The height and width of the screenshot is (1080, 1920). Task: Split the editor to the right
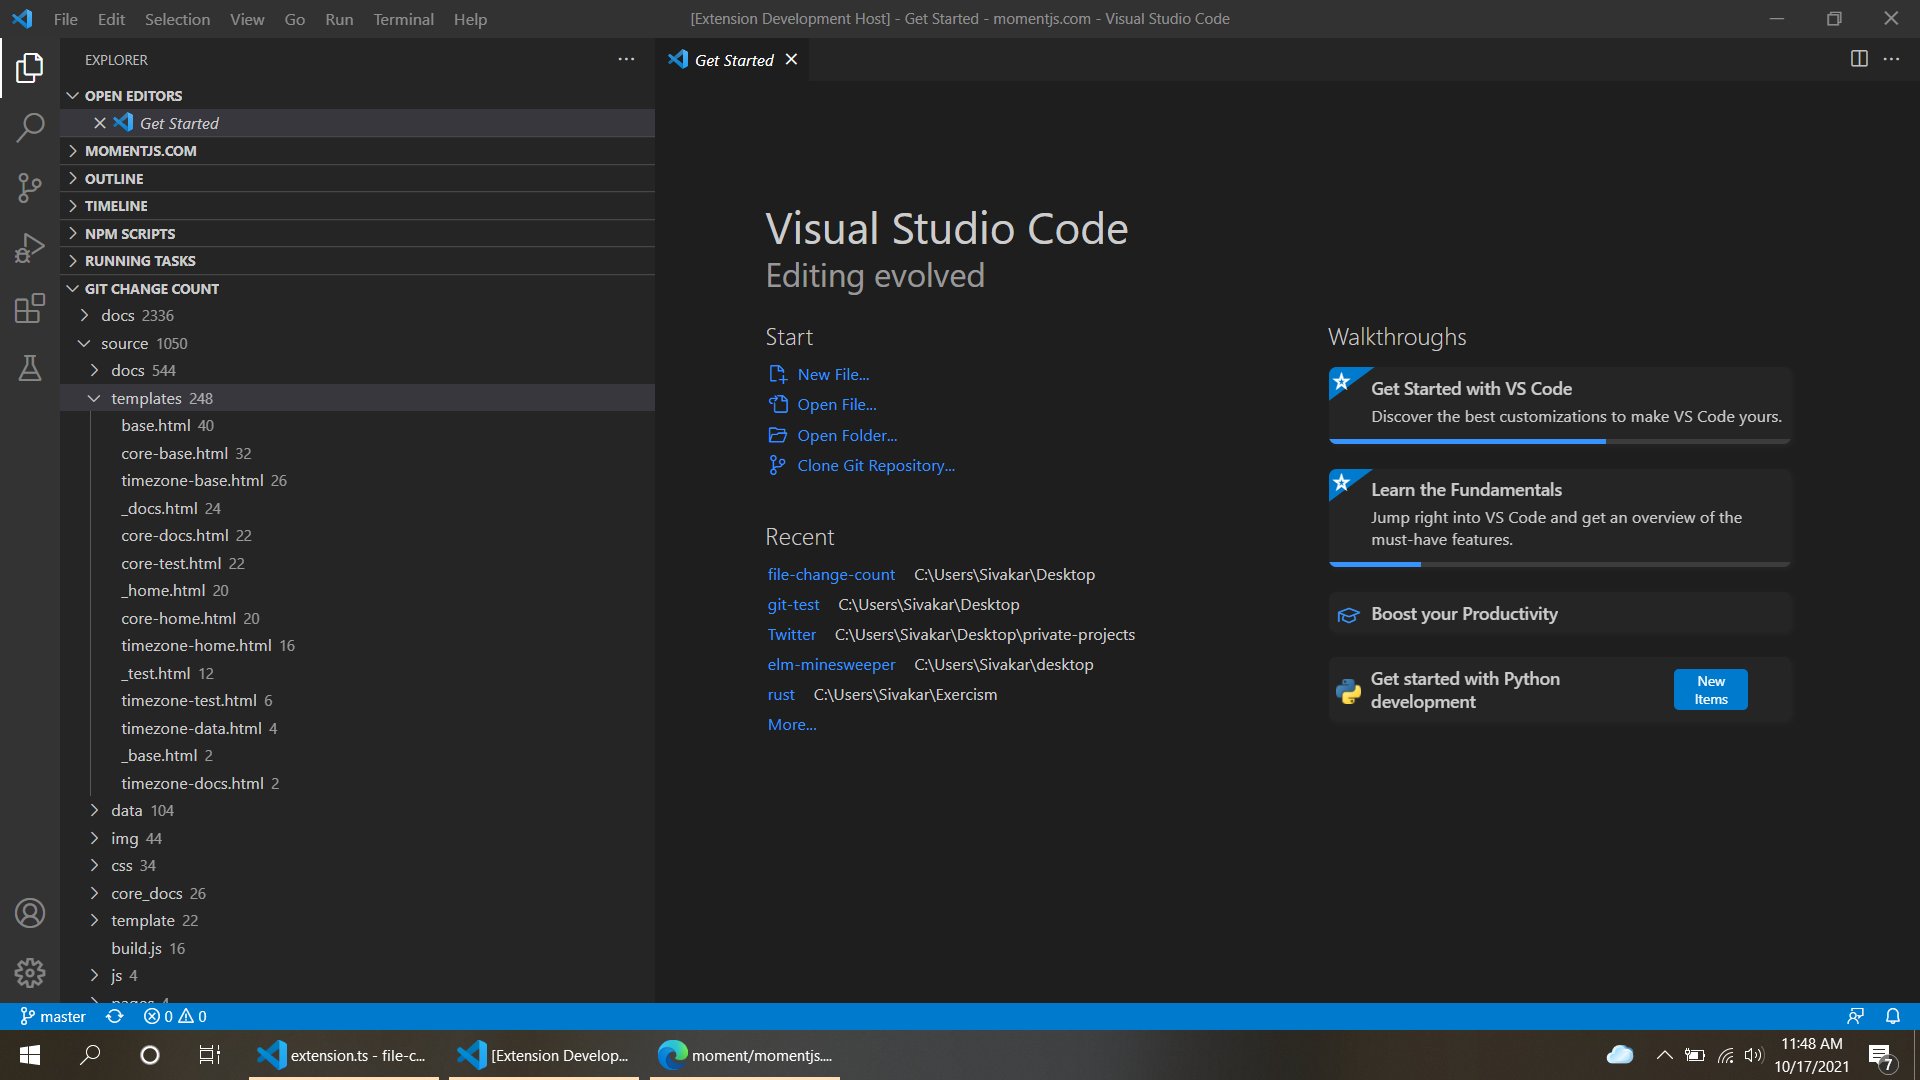[1859, 59]
